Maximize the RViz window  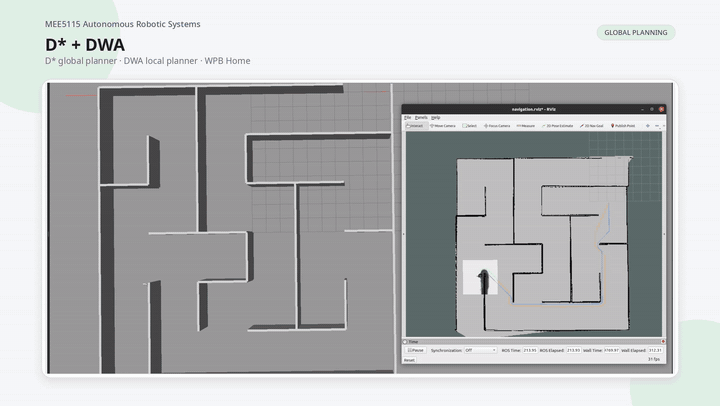tap(652, 109)
